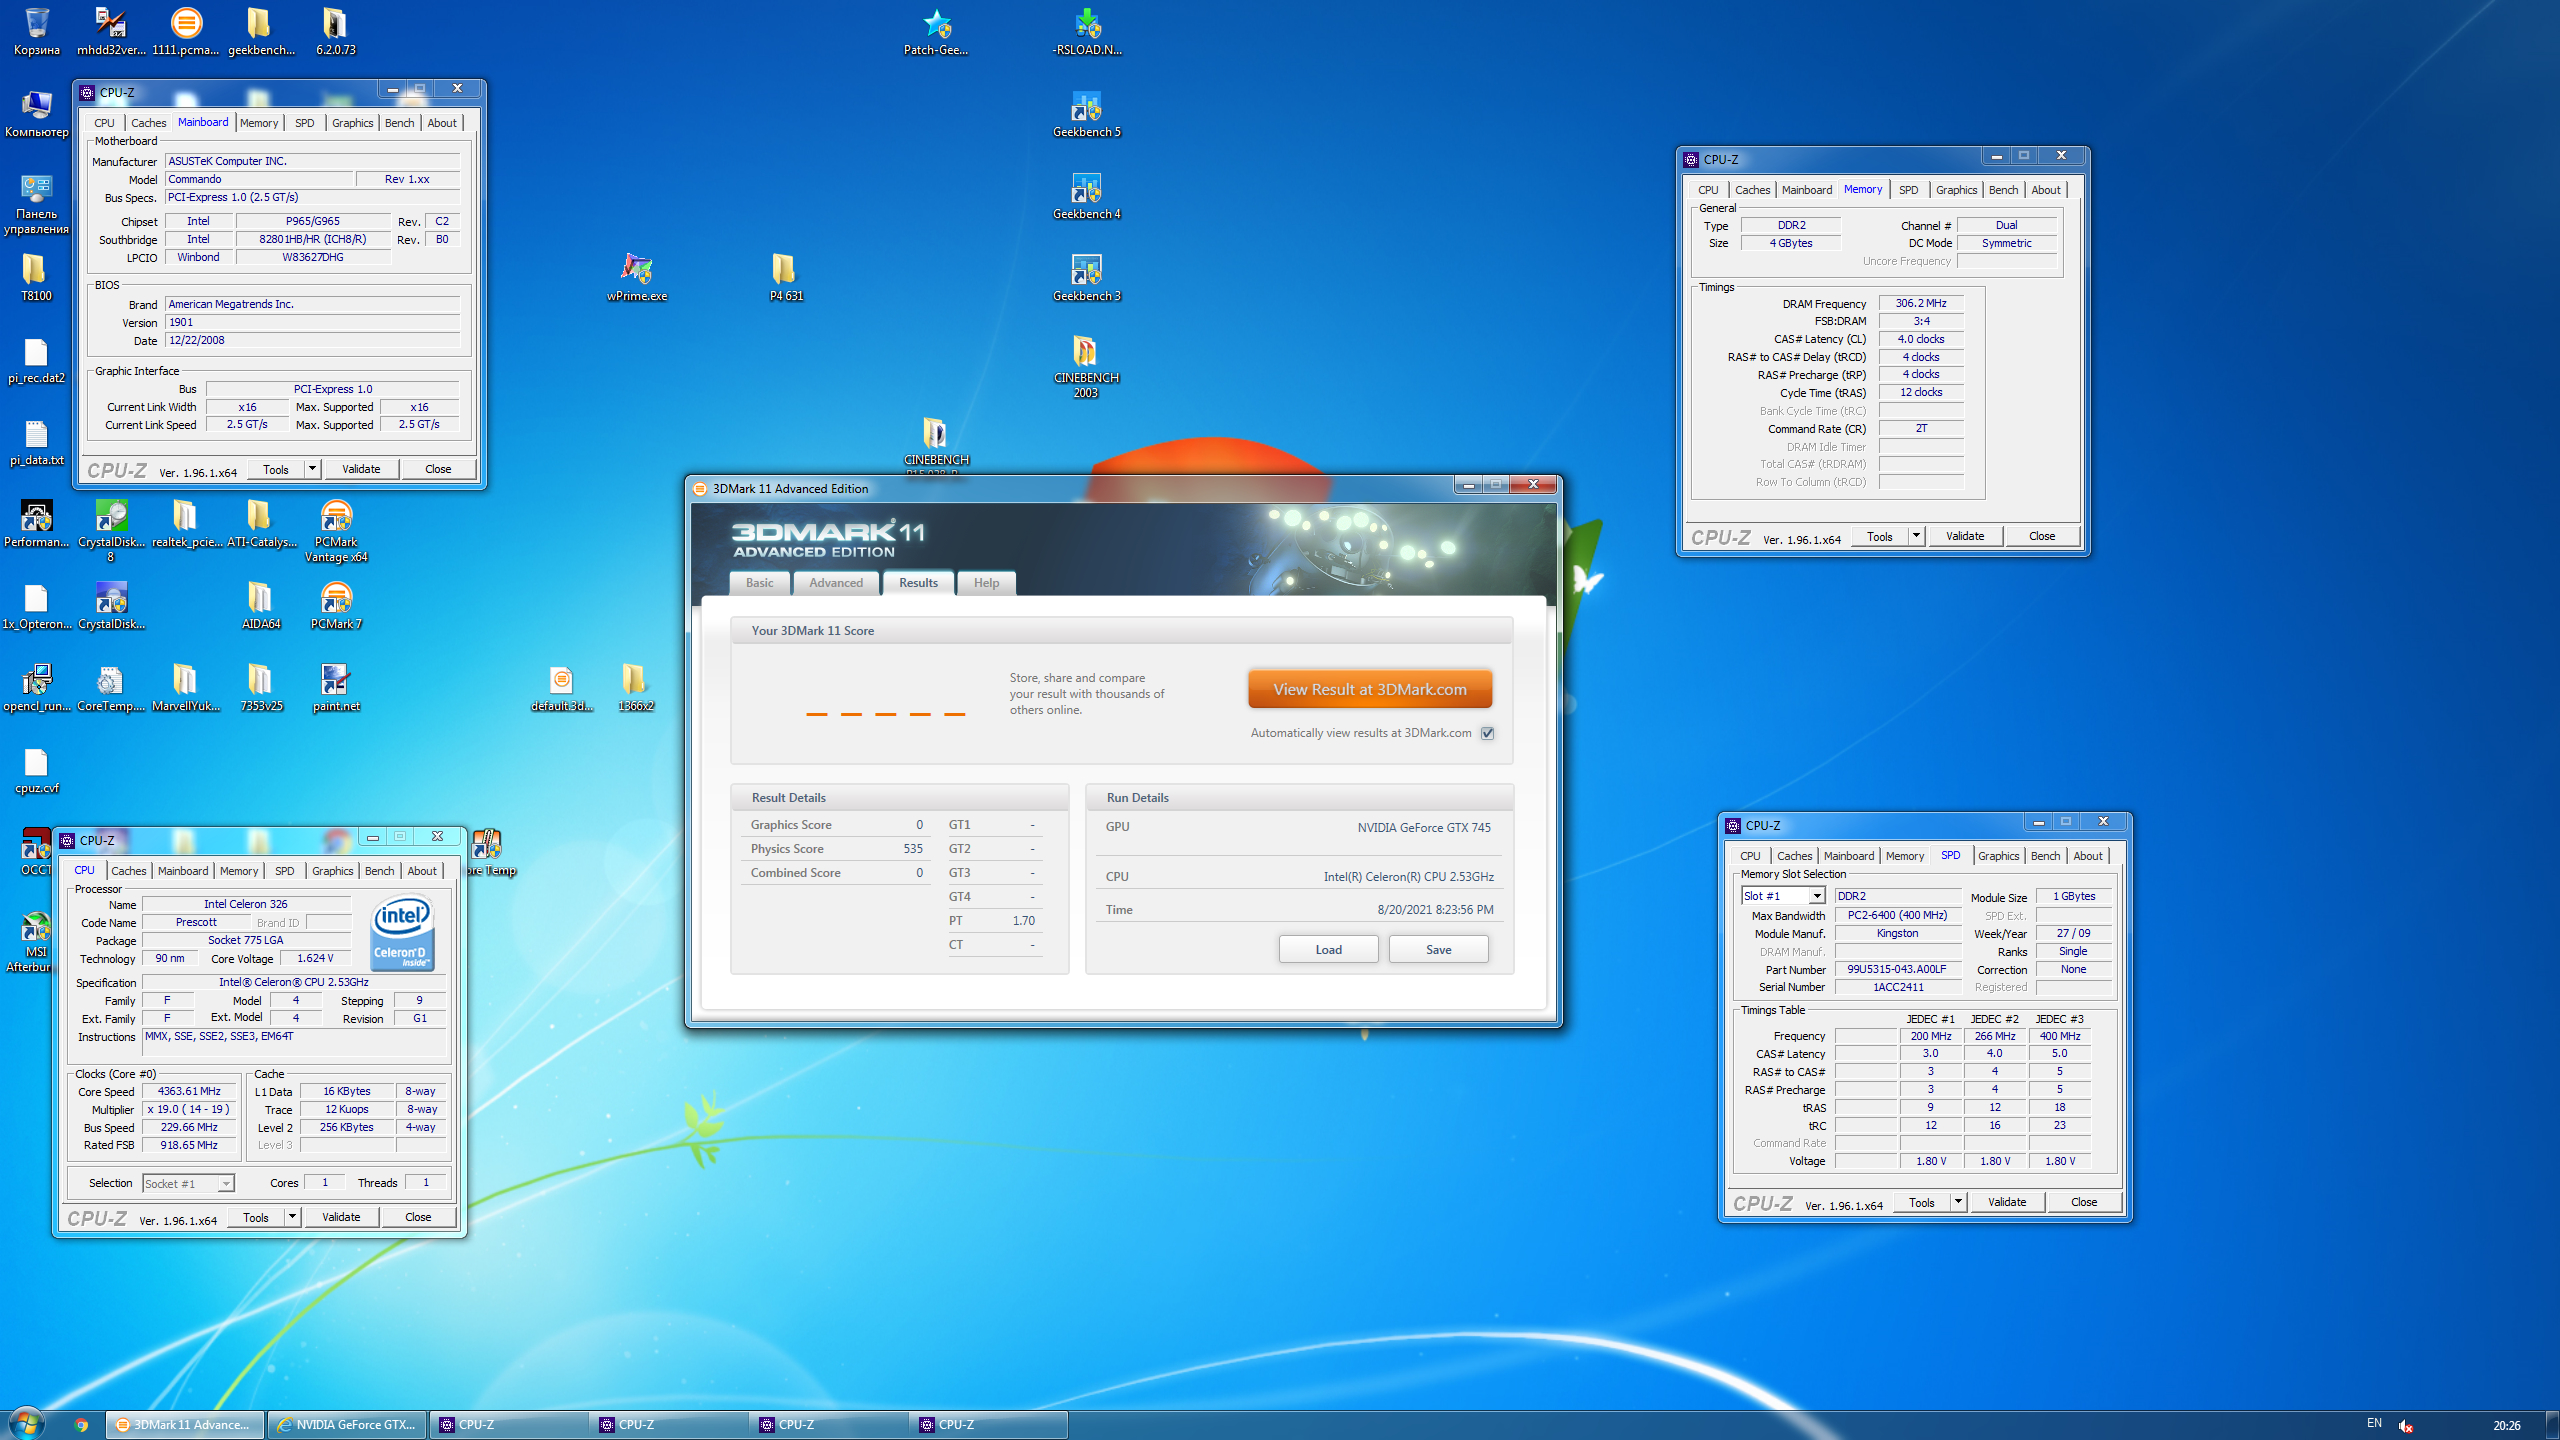Screen dimensions: 2560x1440
Task: Open the T8100 folder icon
Action: [37, 277]
